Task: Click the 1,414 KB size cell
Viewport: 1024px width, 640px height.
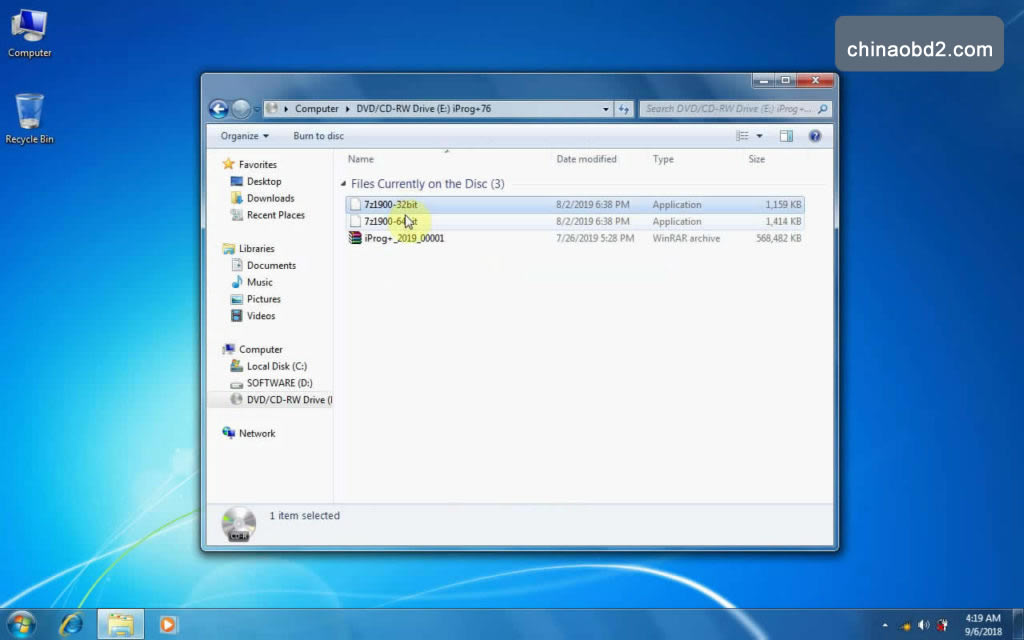Action: pos(783,221)
